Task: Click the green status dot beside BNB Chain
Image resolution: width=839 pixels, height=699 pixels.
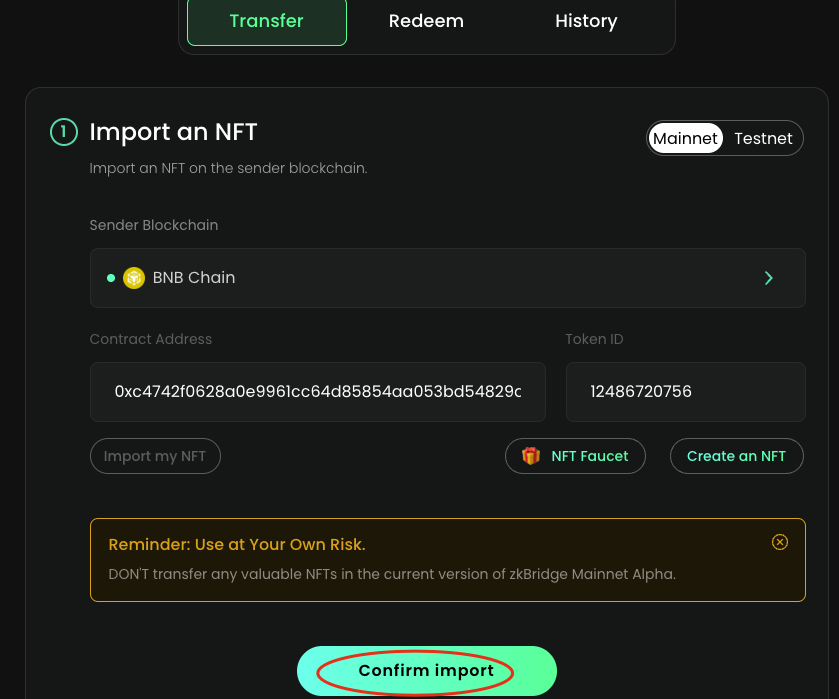Action: (x=111, y=278)
